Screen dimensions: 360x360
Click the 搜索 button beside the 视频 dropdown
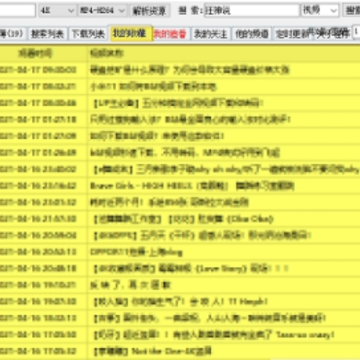(x=351, y=11)
